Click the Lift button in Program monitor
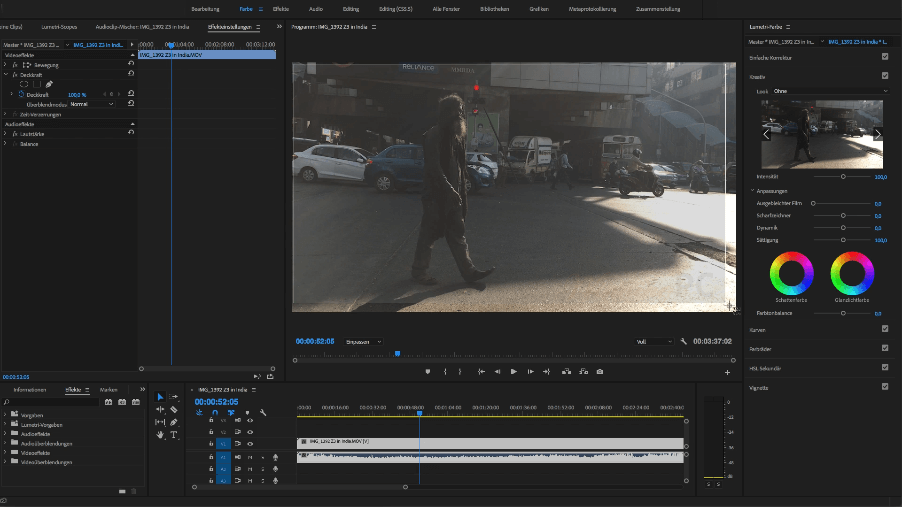This screenshot has height=507, width=902. pos(567,372)
